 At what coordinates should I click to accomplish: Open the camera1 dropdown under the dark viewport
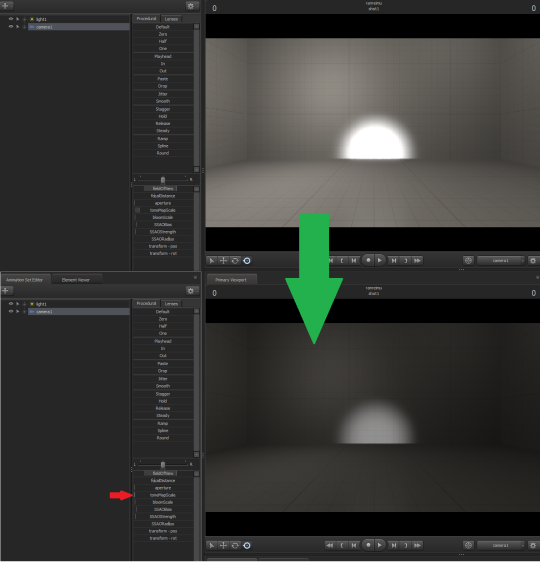click(501, 545)
